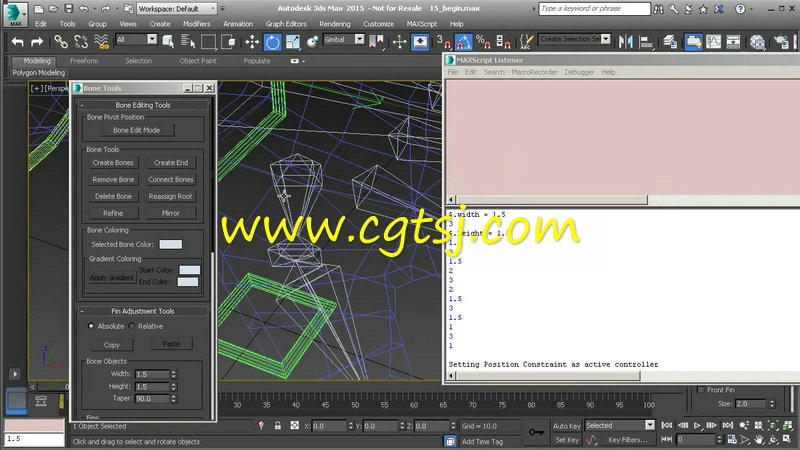Toggle the Auto Key button

(567, 426)
